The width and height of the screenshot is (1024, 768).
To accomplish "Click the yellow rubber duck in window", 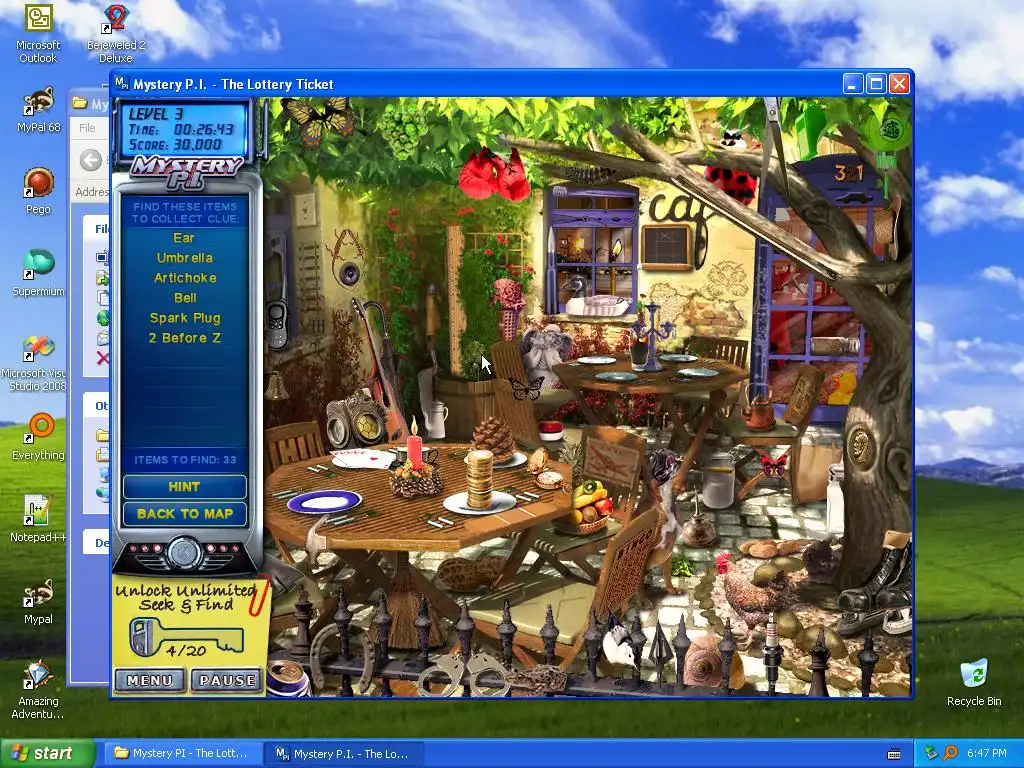I will point(842,389).
